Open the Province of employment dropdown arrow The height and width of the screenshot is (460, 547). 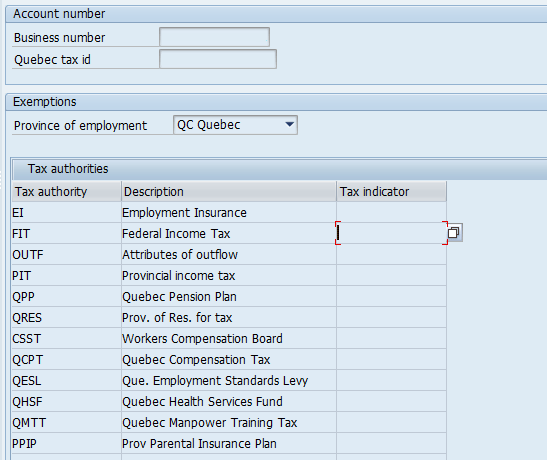(x=289, y=125)
